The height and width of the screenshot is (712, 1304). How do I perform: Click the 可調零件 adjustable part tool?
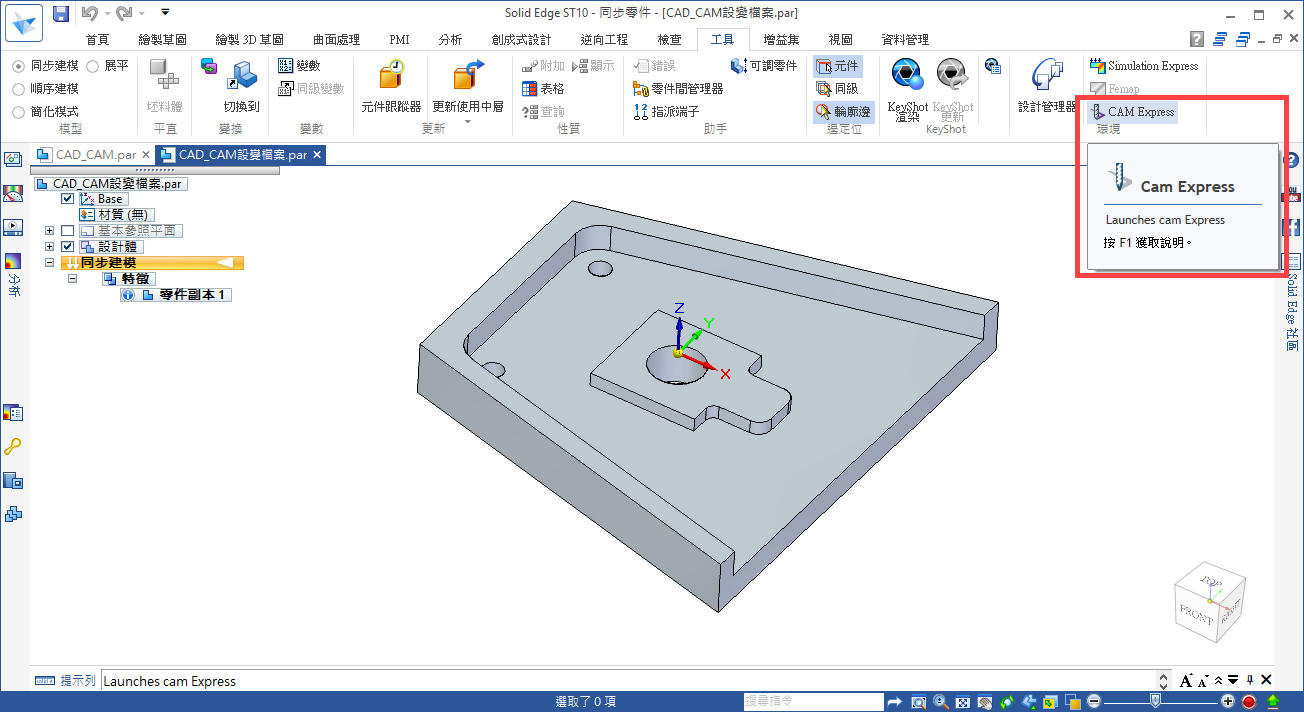(x=764, y=66)
